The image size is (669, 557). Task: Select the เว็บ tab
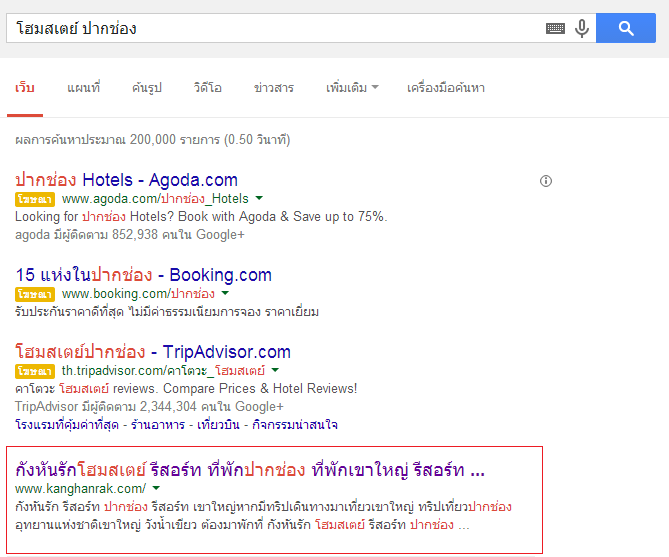click(25, 88)
